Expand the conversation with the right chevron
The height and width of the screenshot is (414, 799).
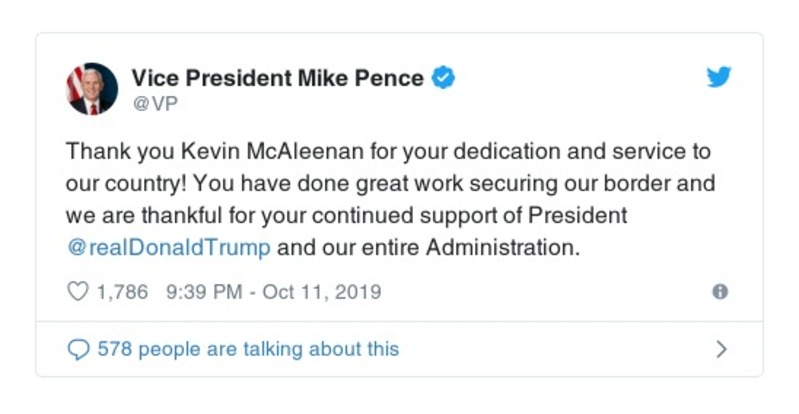[721, 349]
